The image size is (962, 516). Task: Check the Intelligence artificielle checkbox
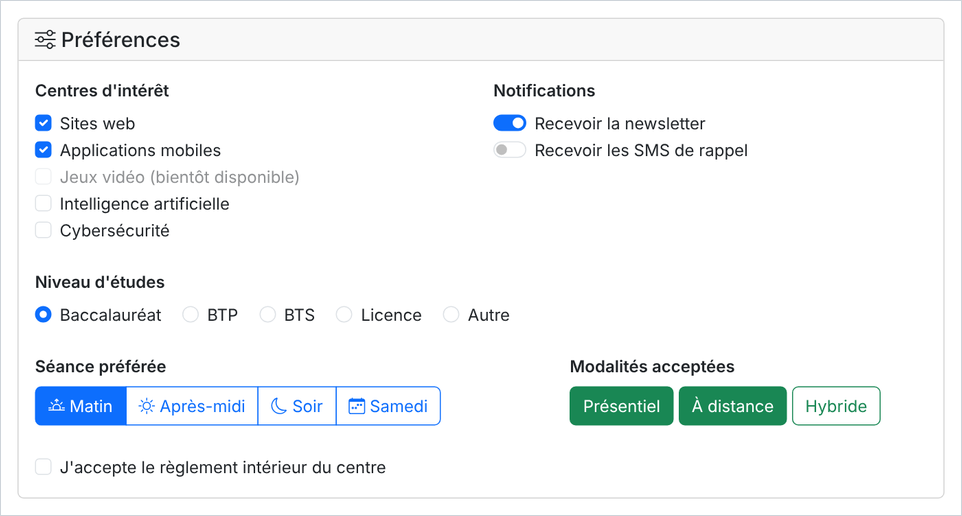click(43, 204)
